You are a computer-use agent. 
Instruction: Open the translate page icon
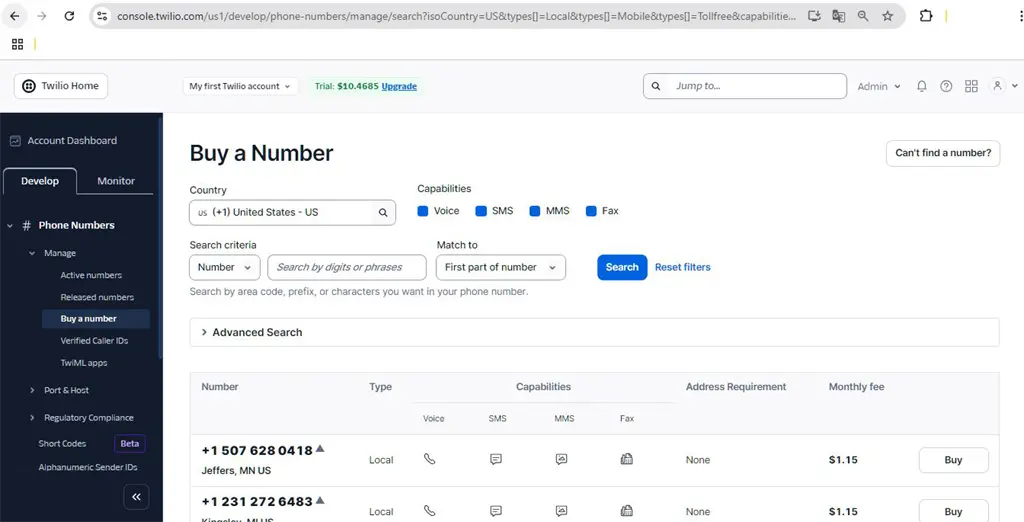point(839,16)
